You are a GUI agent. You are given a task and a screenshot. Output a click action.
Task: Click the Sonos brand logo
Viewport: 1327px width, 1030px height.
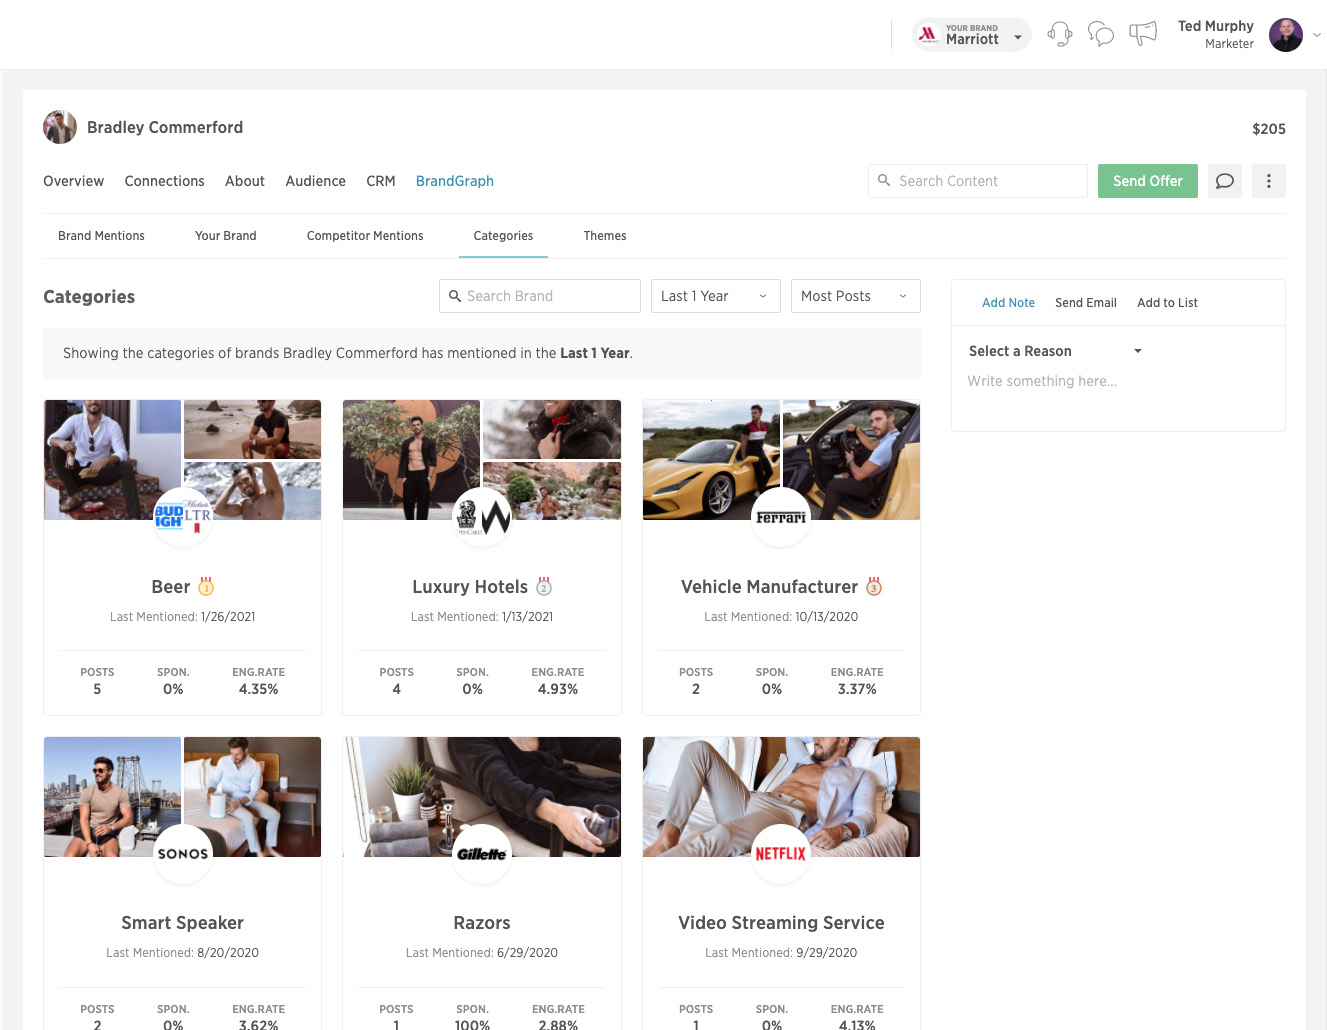coord(183,854)
